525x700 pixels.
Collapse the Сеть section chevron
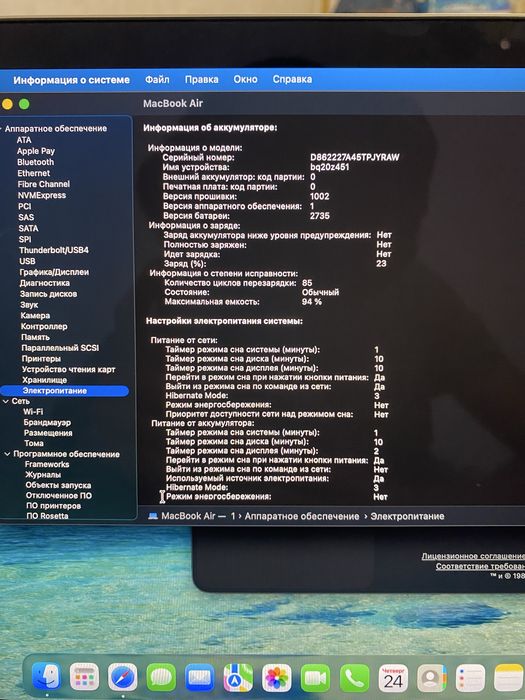tap(6, 401)
